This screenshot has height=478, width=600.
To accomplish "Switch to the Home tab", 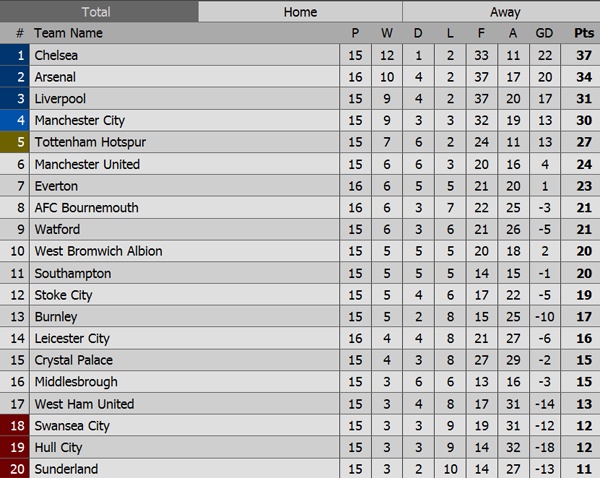I will (300, 12).
